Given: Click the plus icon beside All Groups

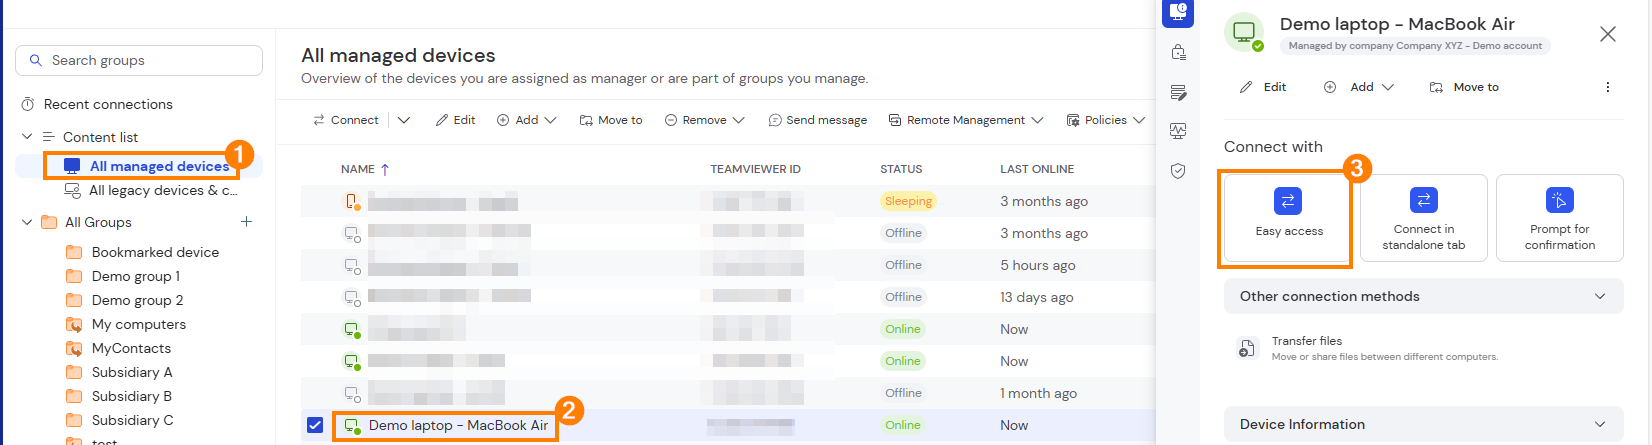Looking at the screenshot, I should coord(246,222).
